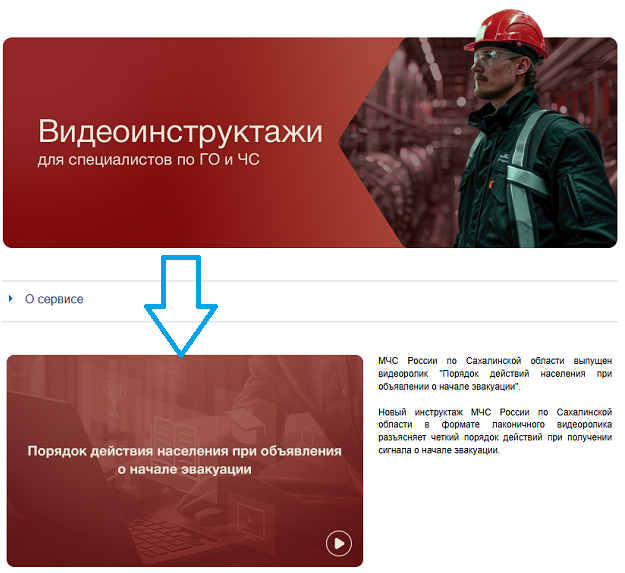Click the worker's red hard hat

(510, 36)
